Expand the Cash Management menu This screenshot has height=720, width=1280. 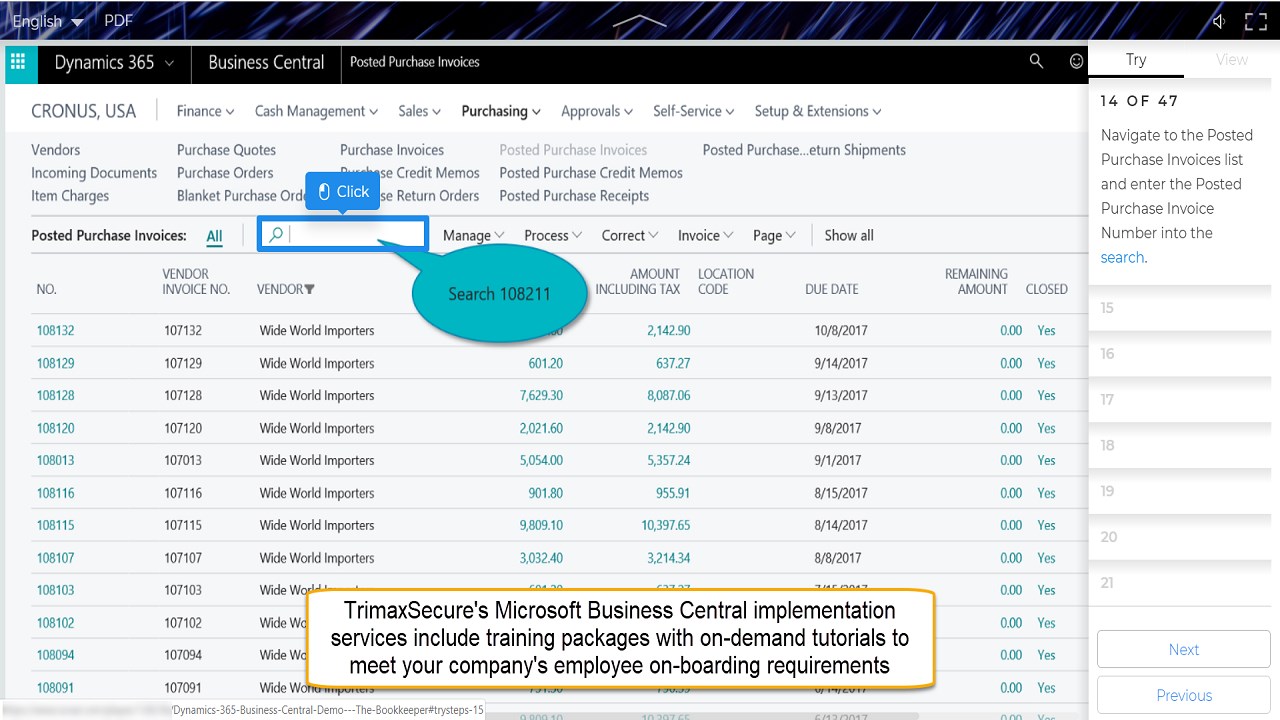point(316,111)
